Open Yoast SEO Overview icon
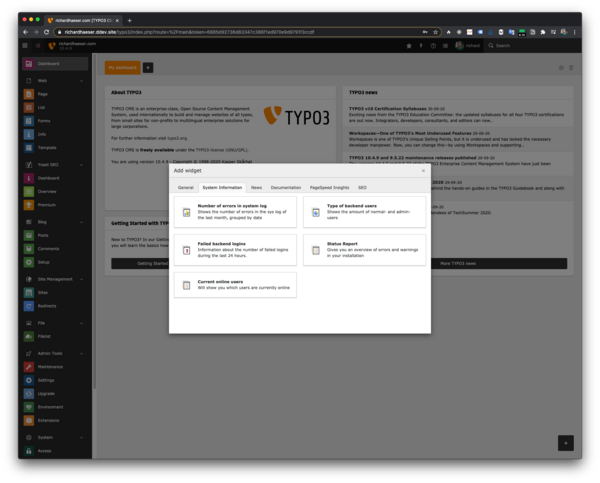The height and width of the screenshot is (483, 600). pos(29,191)
